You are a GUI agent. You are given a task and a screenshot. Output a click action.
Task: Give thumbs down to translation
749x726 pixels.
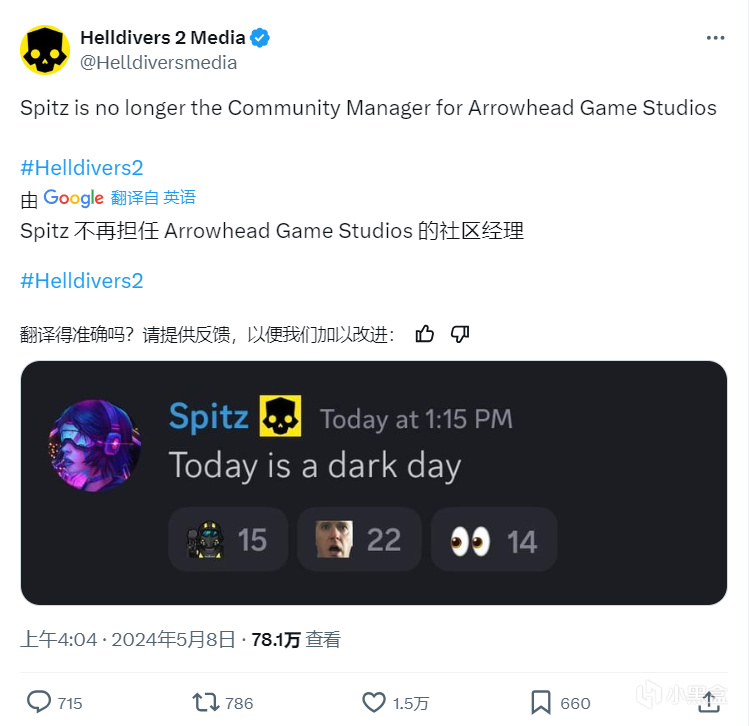[460, 334]
